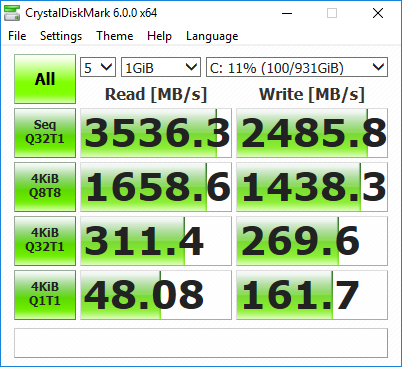Start the 4KiB Q32T1 test
This screenshot has width=402, height=367.
pos(45,241)
